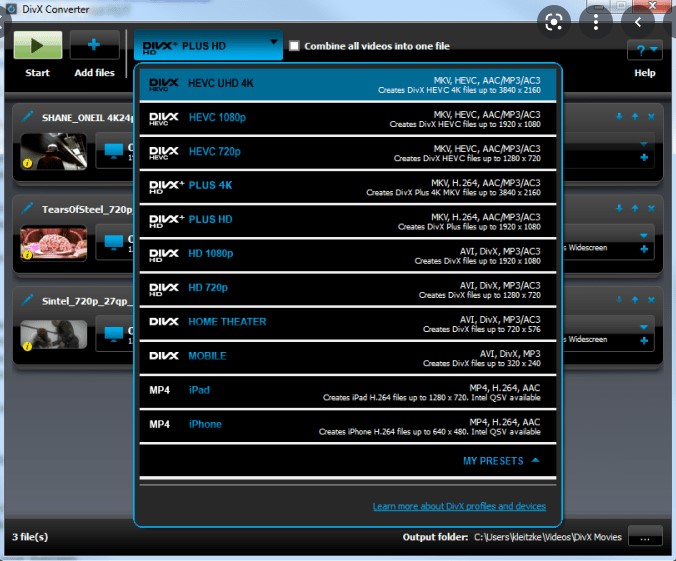The width and height of the screenshot is (676, 561).
Task: Click Sintel video monitor icon
Action: [114, 334]
